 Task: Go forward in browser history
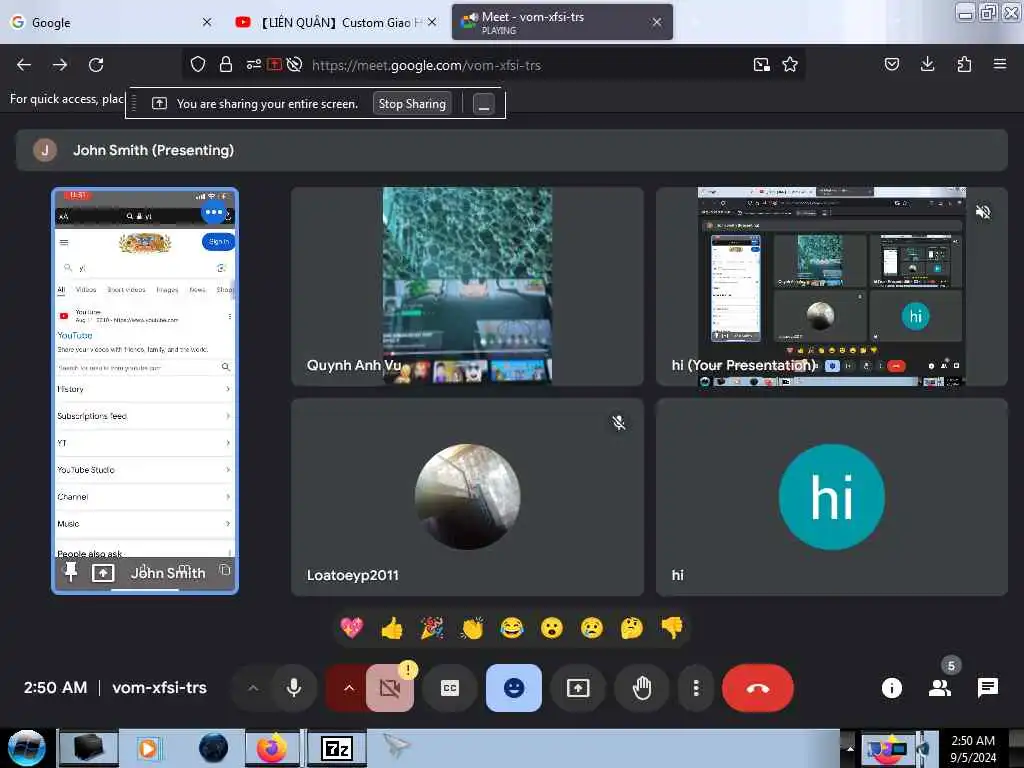tap(60, 65)
